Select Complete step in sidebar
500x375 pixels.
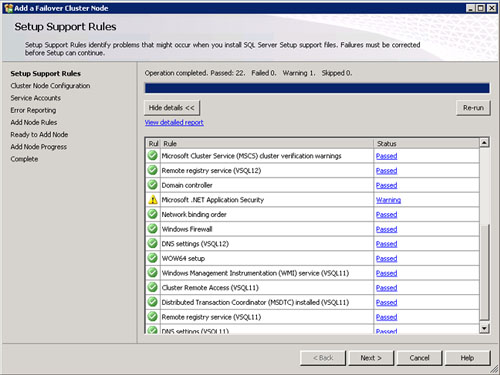coord(24,159)
